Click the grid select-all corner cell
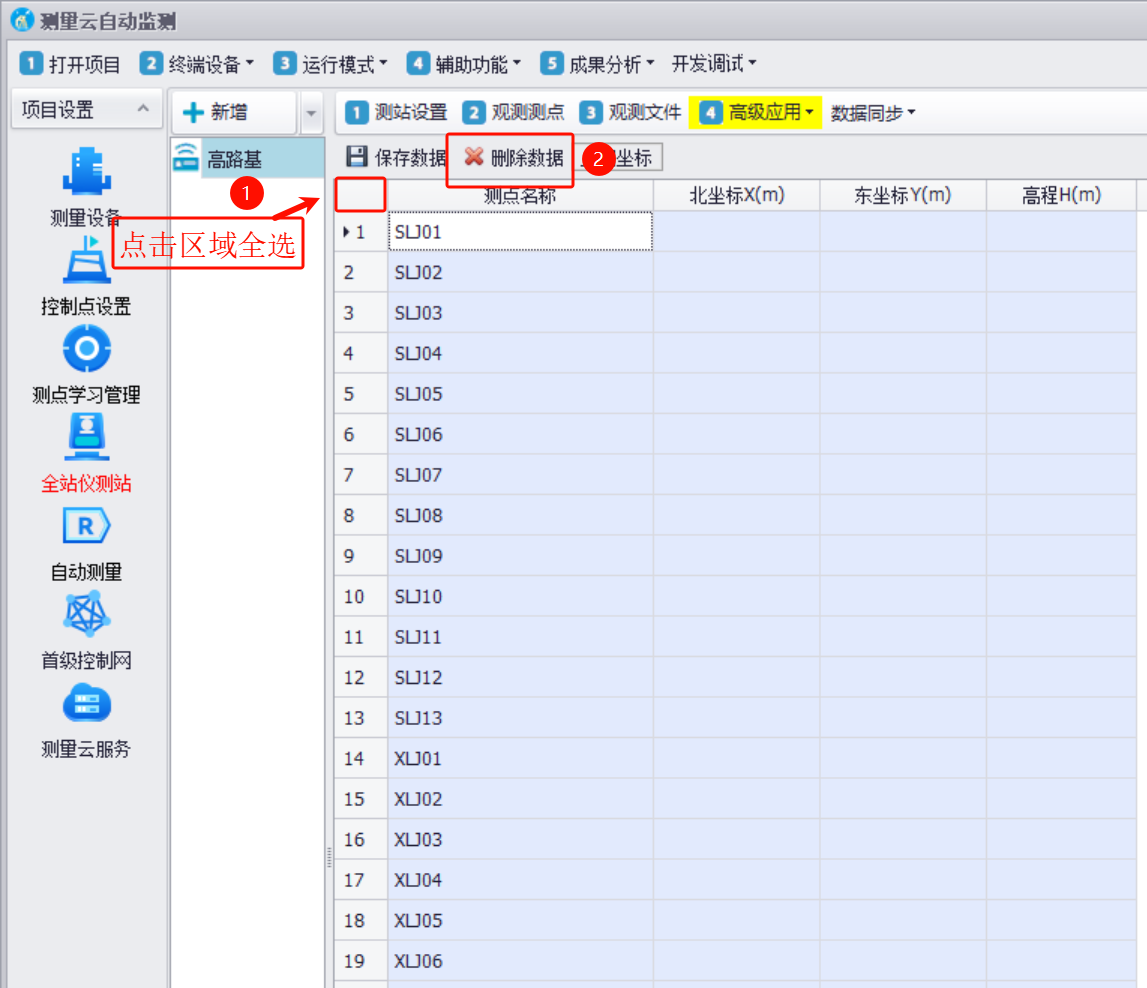The image size is (1147, 988). tap(360, 194)
